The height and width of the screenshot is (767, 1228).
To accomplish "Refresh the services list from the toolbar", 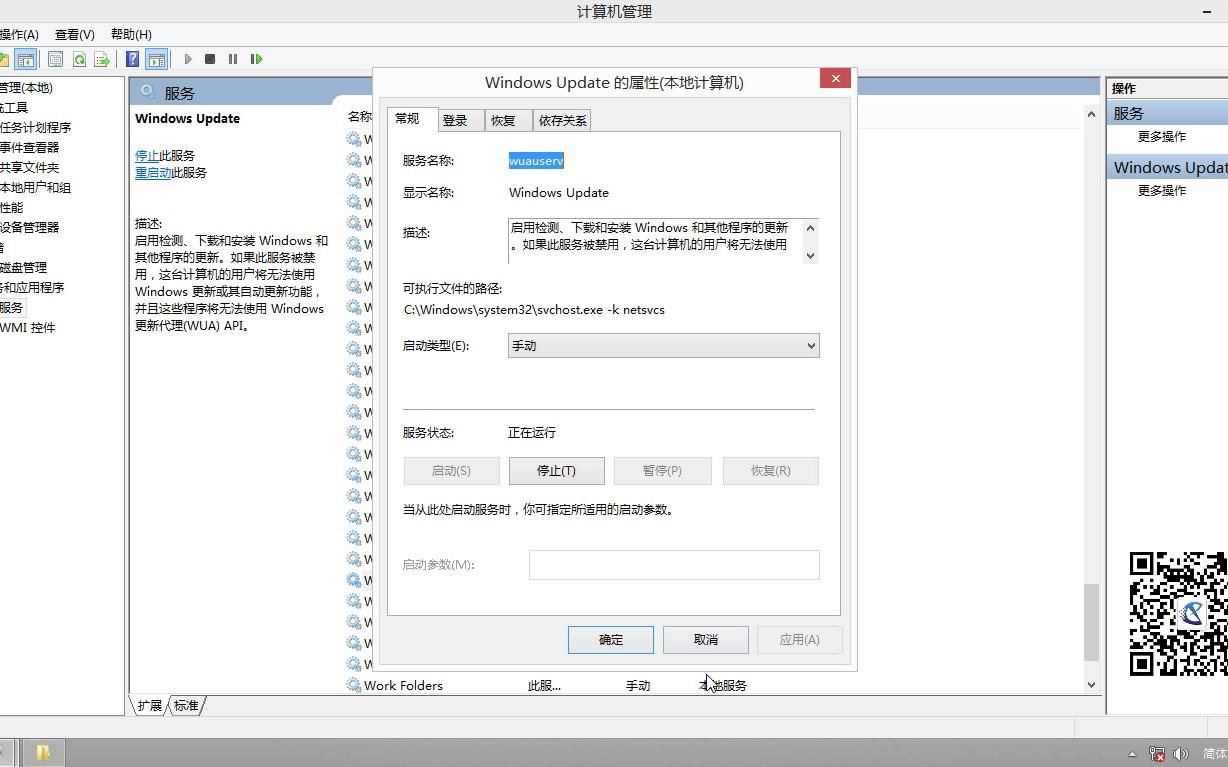I will [x=80, y=59].
